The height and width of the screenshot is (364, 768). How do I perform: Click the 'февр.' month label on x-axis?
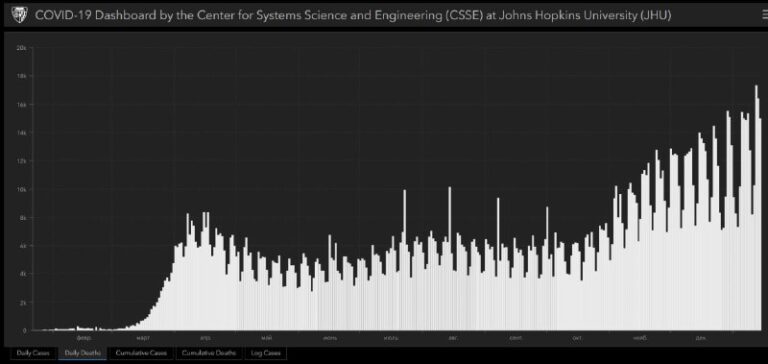pos(84,338)
